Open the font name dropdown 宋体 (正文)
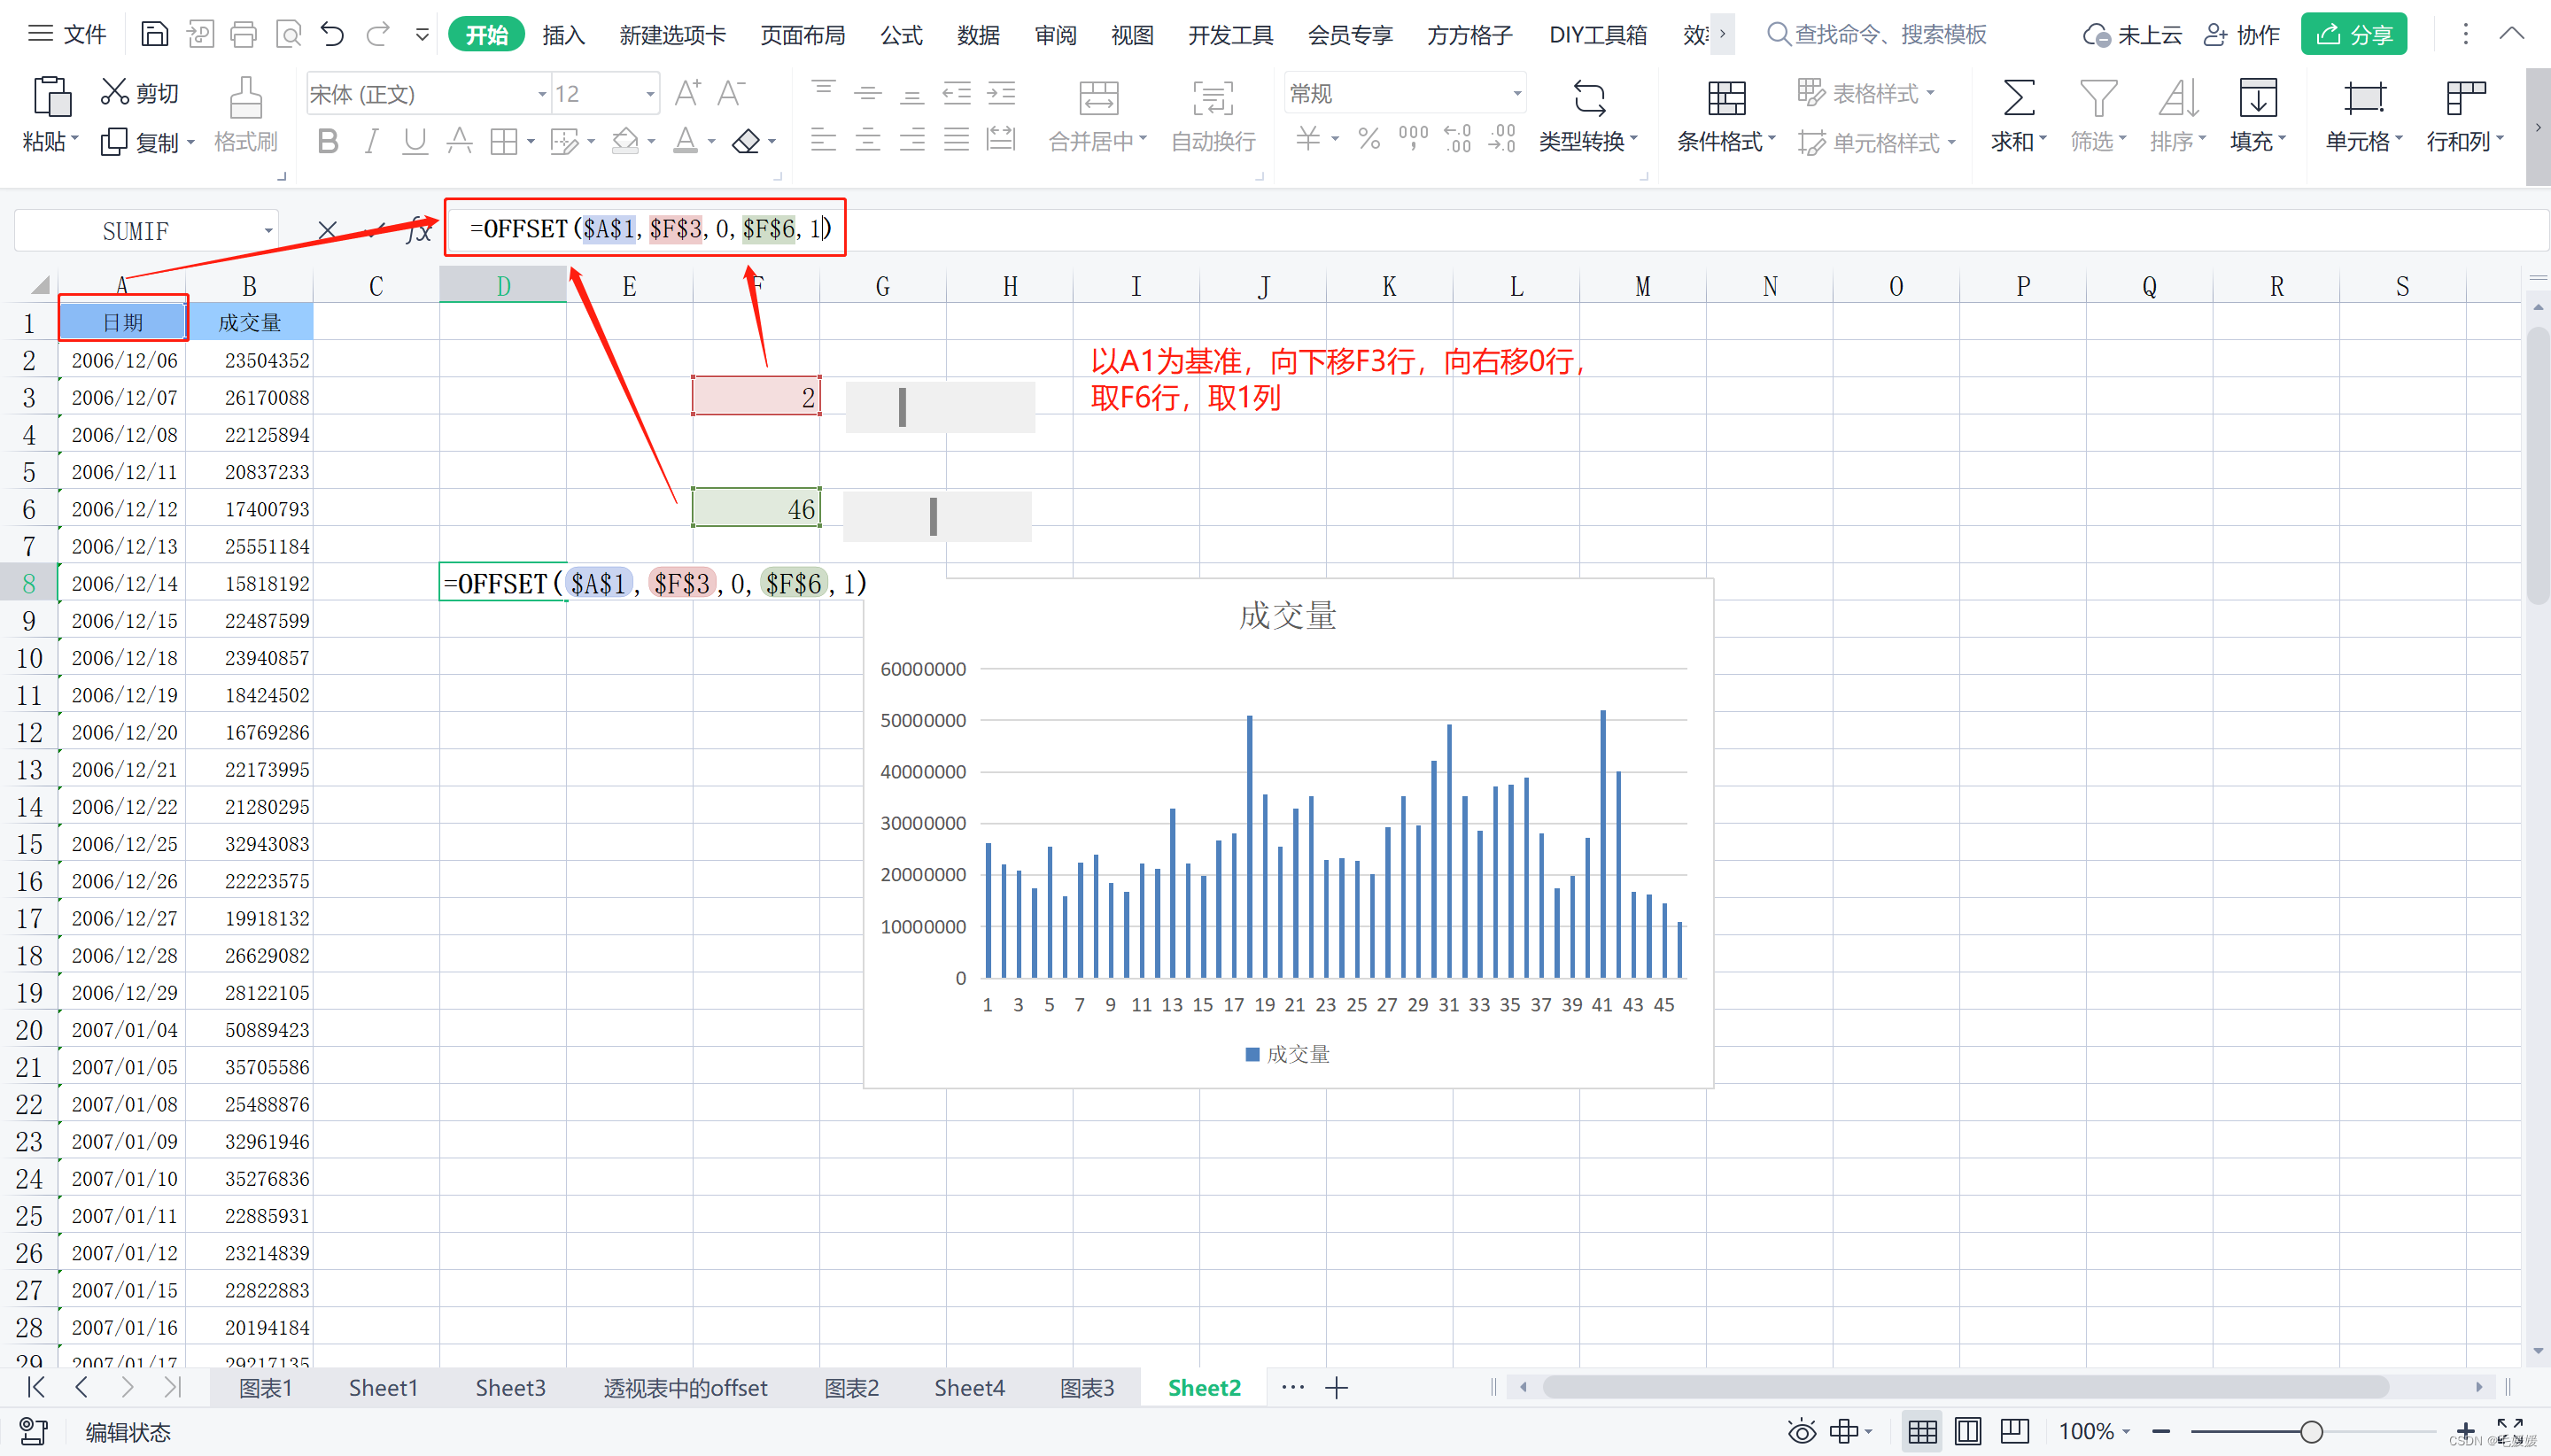Viewport: 2551px width, 1456px height. click(x=542, y=94)
